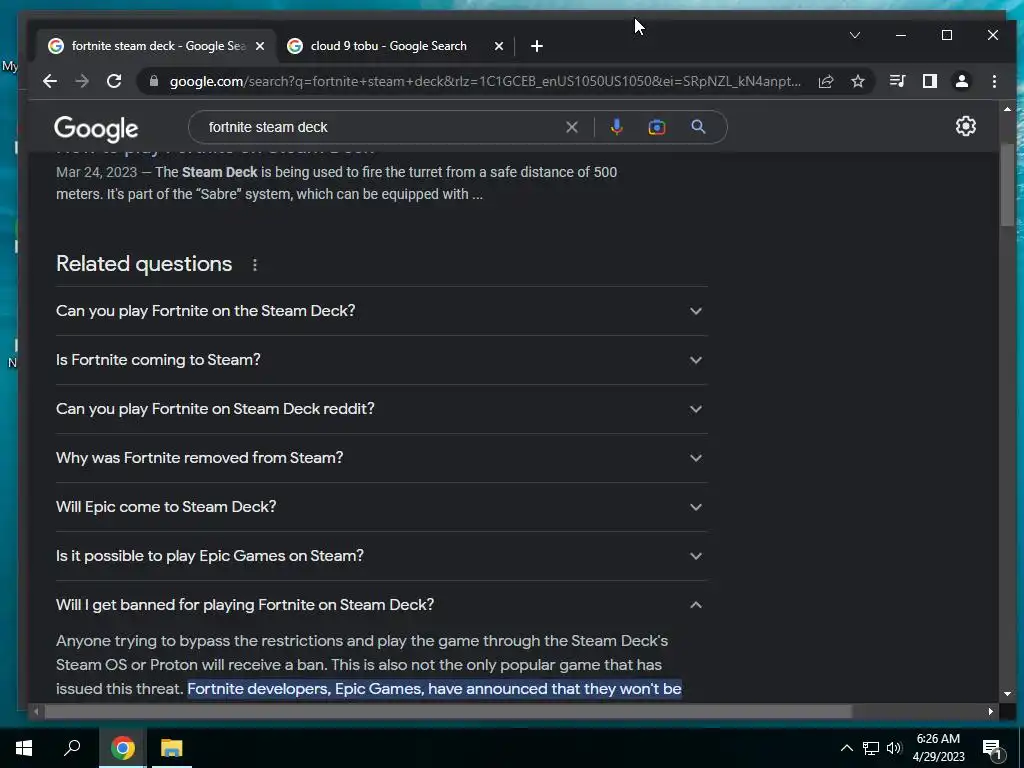Click the scroll up arrow
1024x768 pixels.
coord(1007,109)
